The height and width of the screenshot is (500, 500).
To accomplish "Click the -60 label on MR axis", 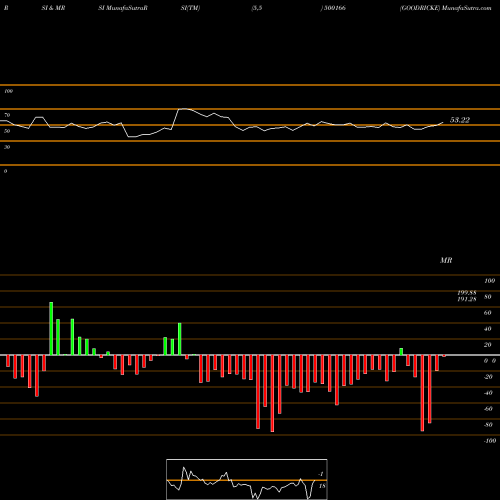I will 488,409.
